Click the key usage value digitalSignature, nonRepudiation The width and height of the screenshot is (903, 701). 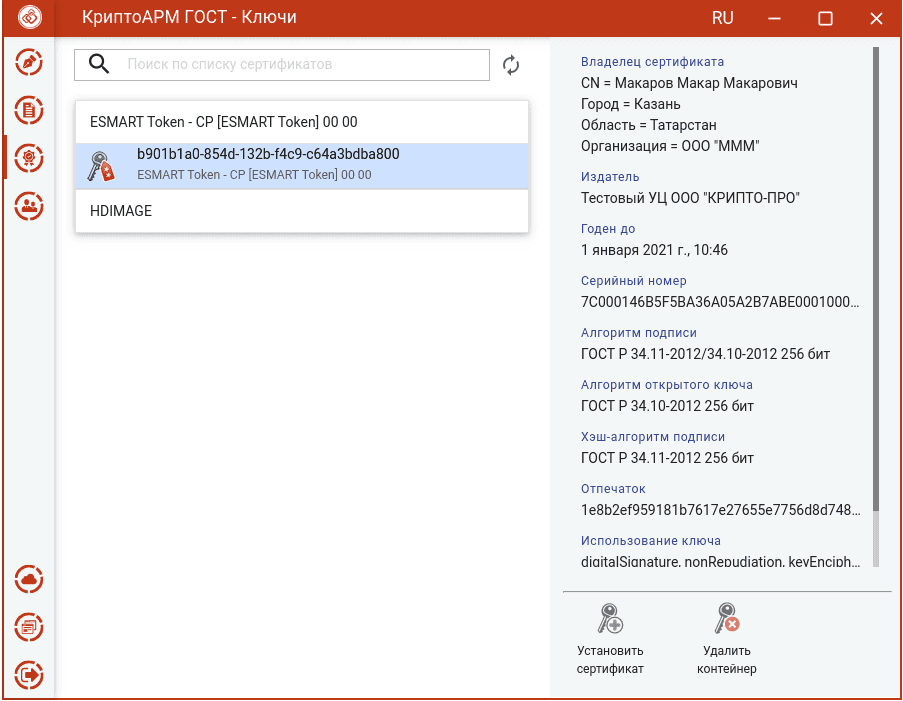click(720, 562)
